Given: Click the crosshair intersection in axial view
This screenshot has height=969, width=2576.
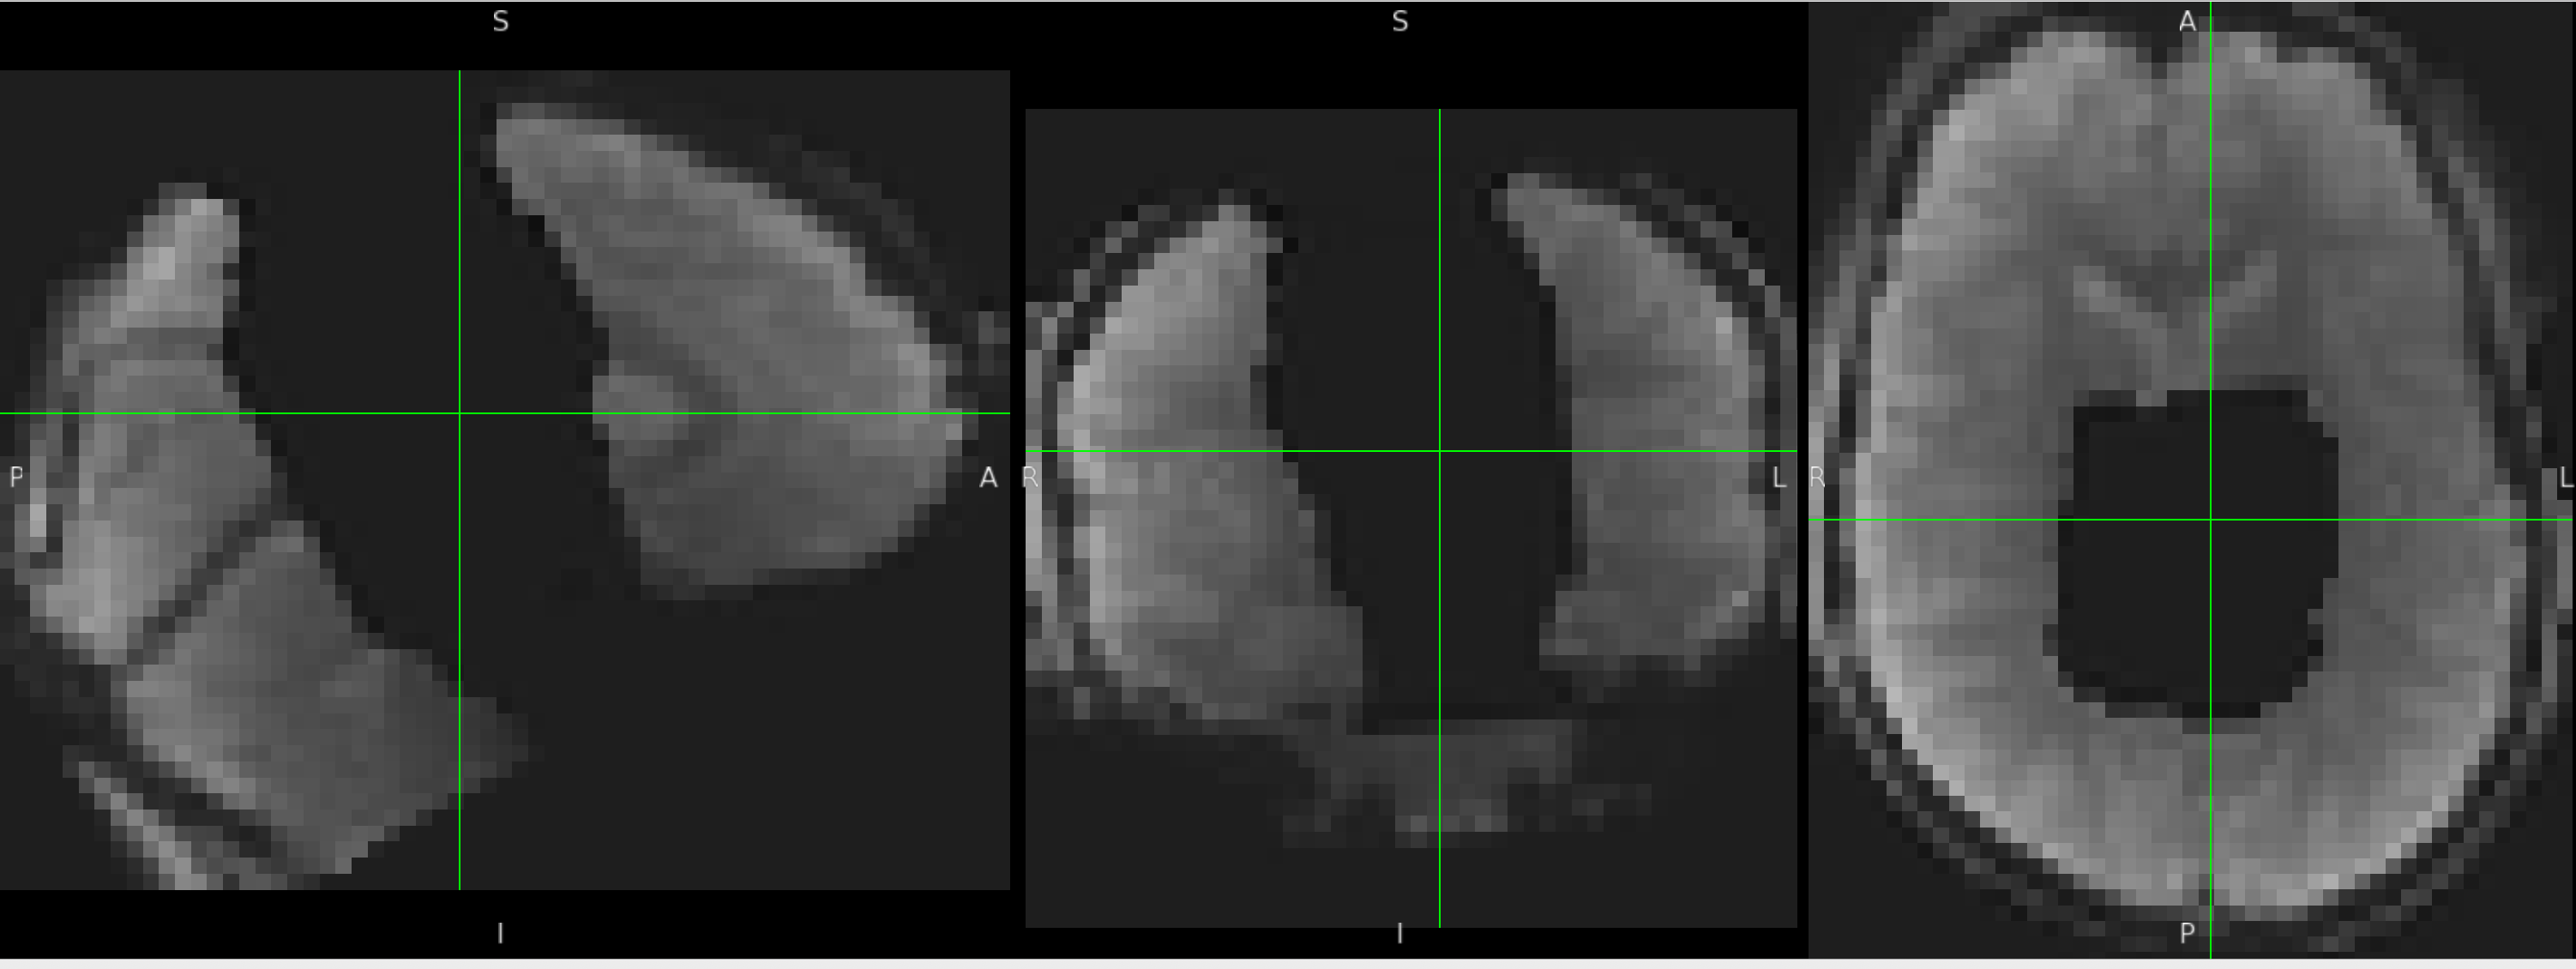Looking at the screenshot, I should (2211, 520).
